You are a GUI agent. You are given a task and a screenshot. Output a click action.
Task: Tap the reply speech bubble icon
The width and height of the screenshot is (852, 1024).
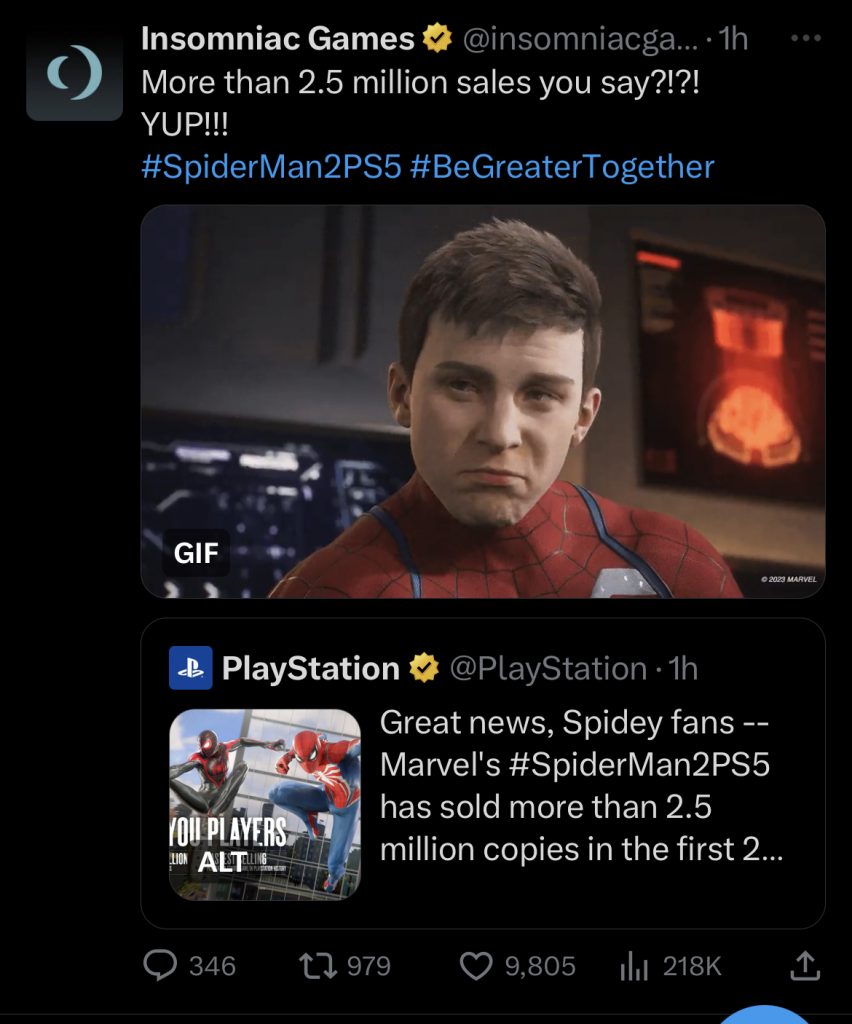click(161, 965)
